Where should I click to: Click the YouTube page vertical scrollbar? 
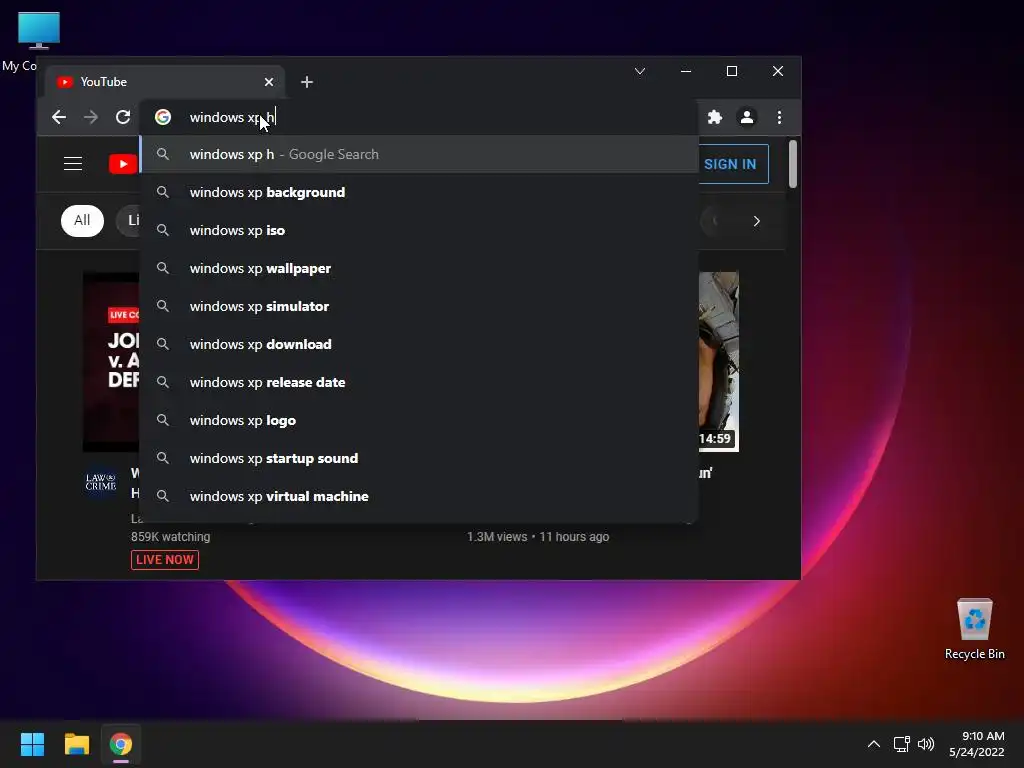(793, 163)
